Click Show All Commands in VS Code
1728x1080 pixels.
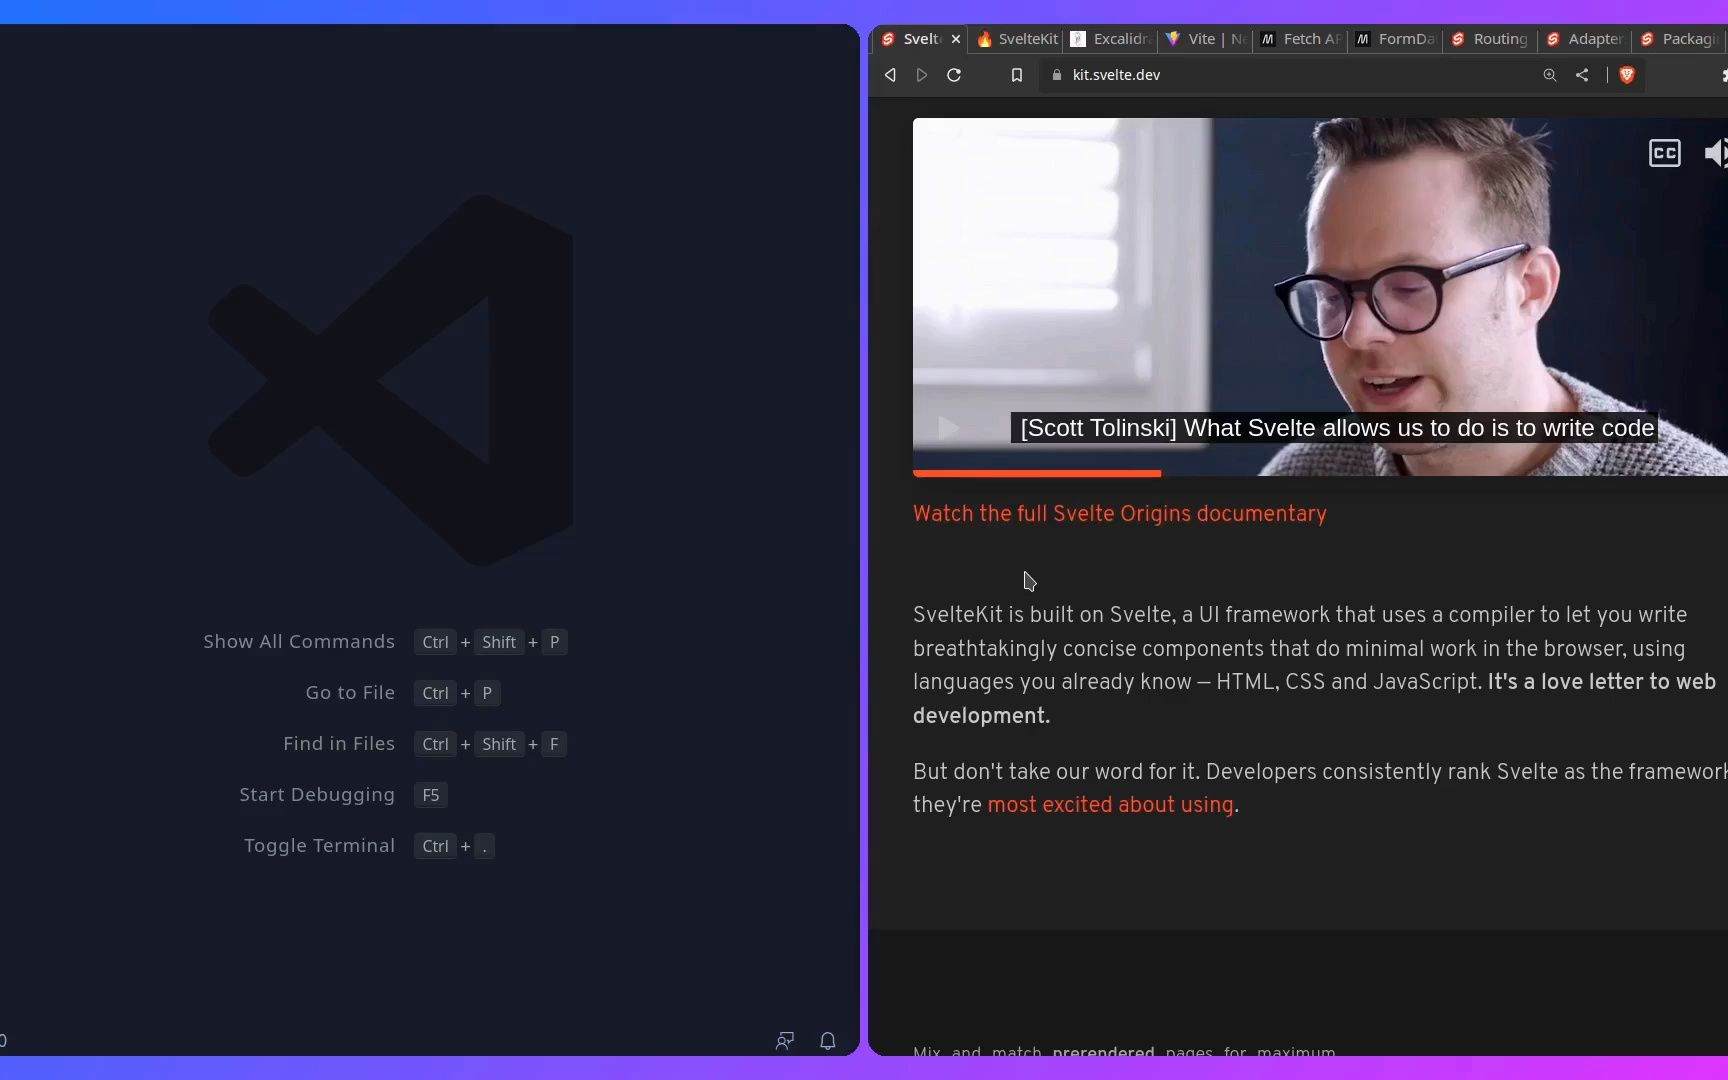[x=299, y=642]
